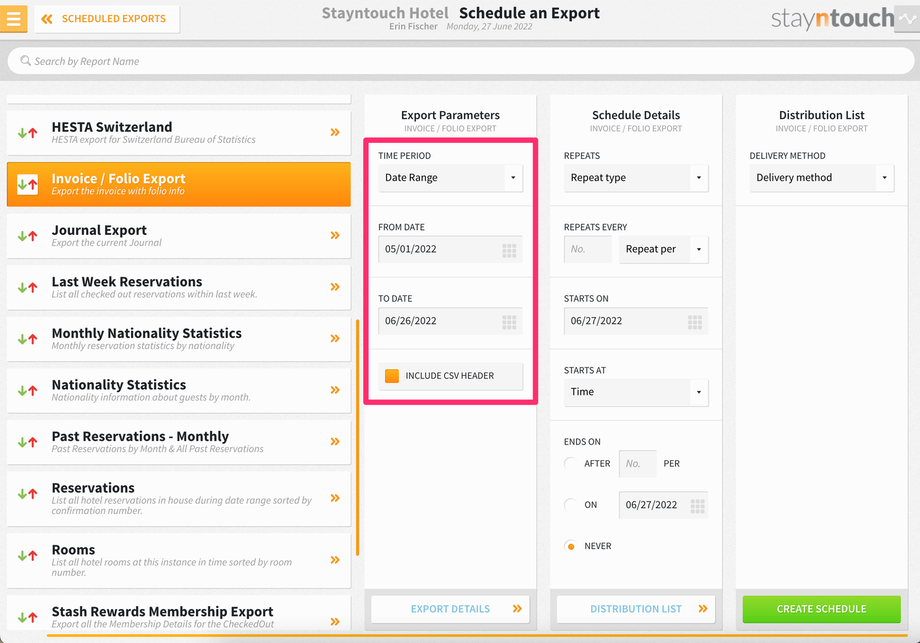Image resolution: width=920 pixels, height=643 pixels.
Task: Click Search by Report Name field
Action: click(461, 61)
